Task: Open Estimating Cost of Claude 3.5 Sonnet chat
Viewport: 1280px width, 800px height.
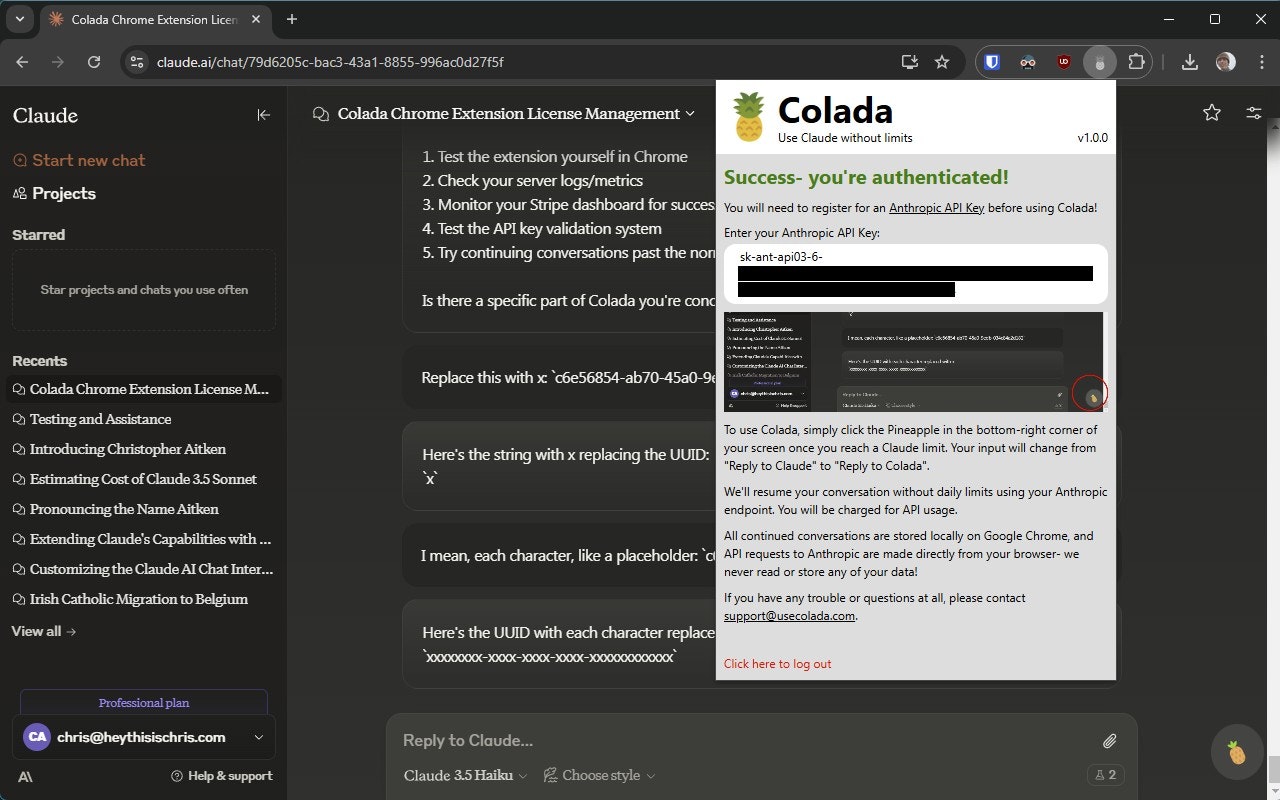Action: (143, 479)
